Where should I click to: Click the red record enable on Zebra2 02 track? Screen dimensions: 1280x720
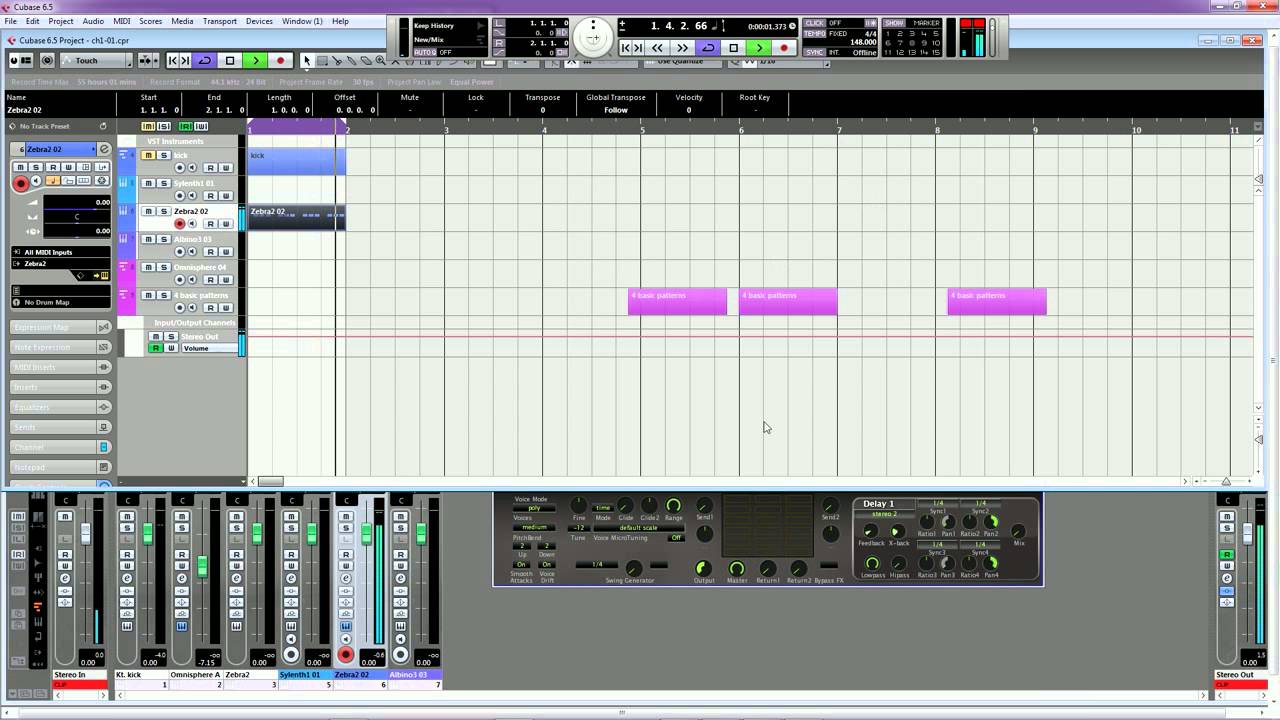pos(180,224)
